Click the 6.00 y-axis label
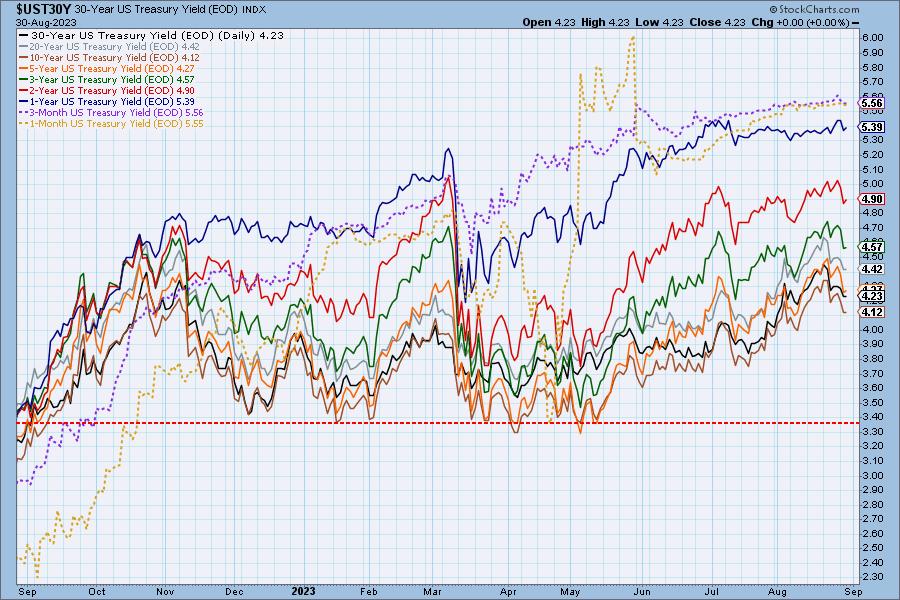Viewport: 900px width, 600px height. tap(873, 38)
